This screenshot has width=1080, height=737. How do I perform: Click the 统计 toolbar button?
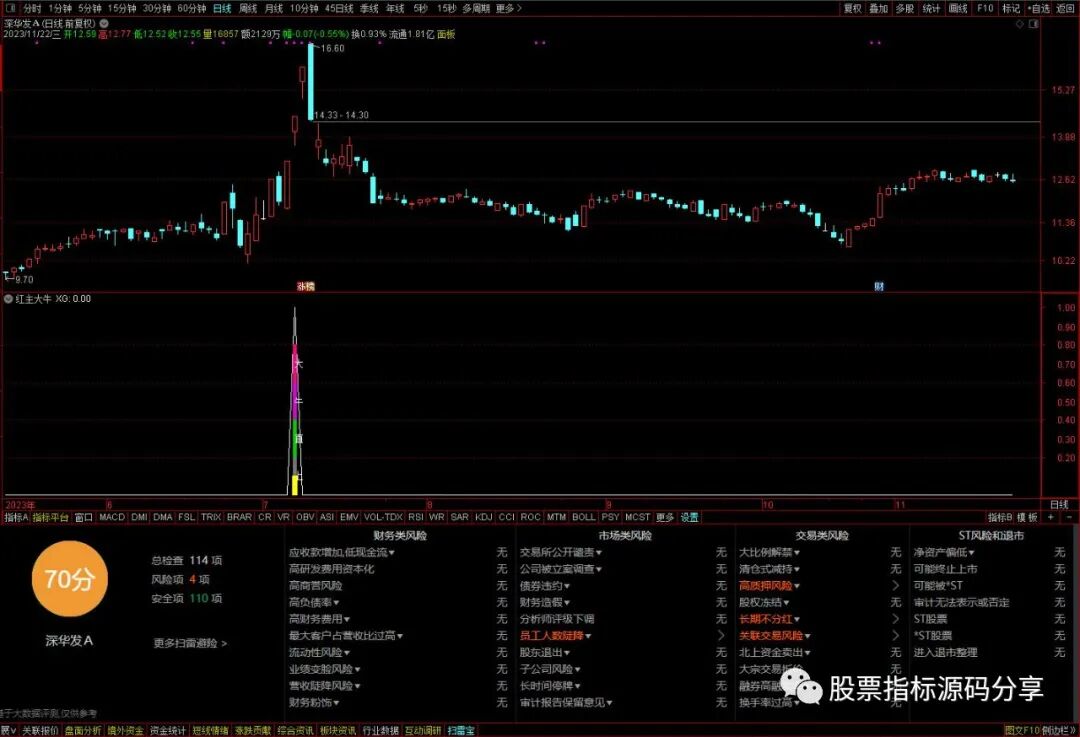pyautogui.click(x=931, y=8)
